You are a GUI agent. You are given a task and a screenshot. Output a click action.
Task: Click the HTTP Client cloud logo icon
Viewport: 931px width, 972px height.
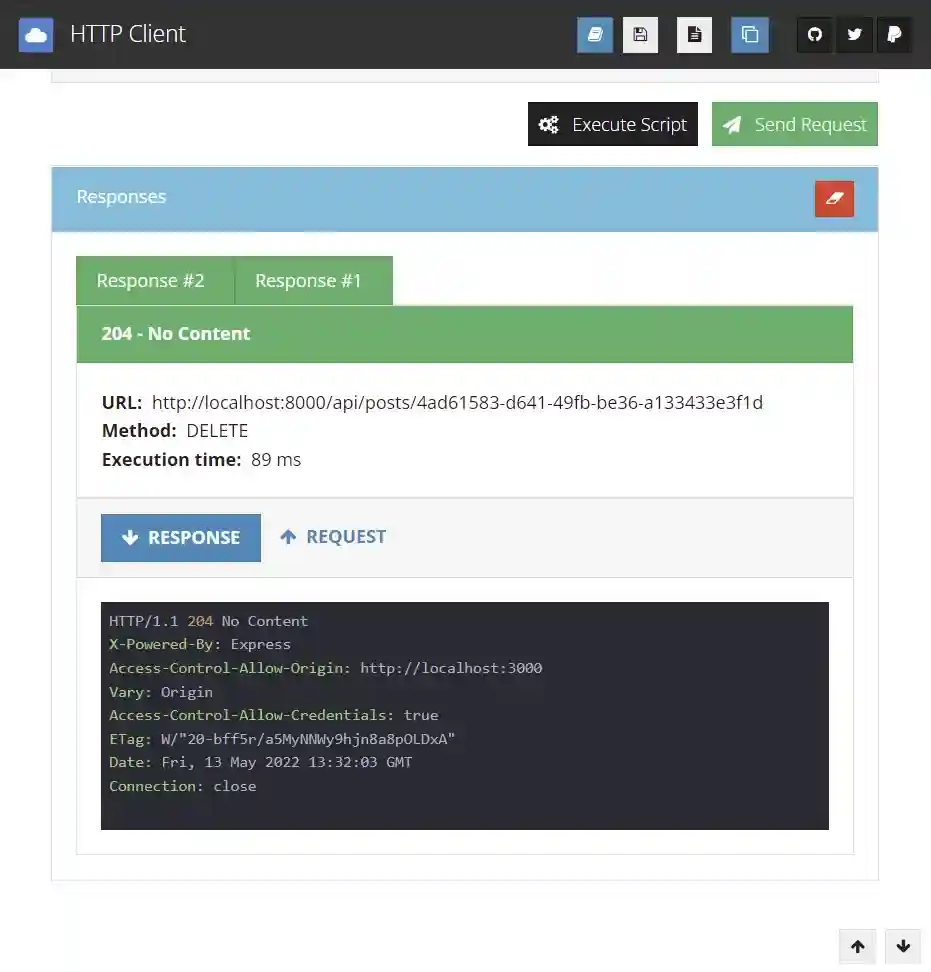(36, 35)
